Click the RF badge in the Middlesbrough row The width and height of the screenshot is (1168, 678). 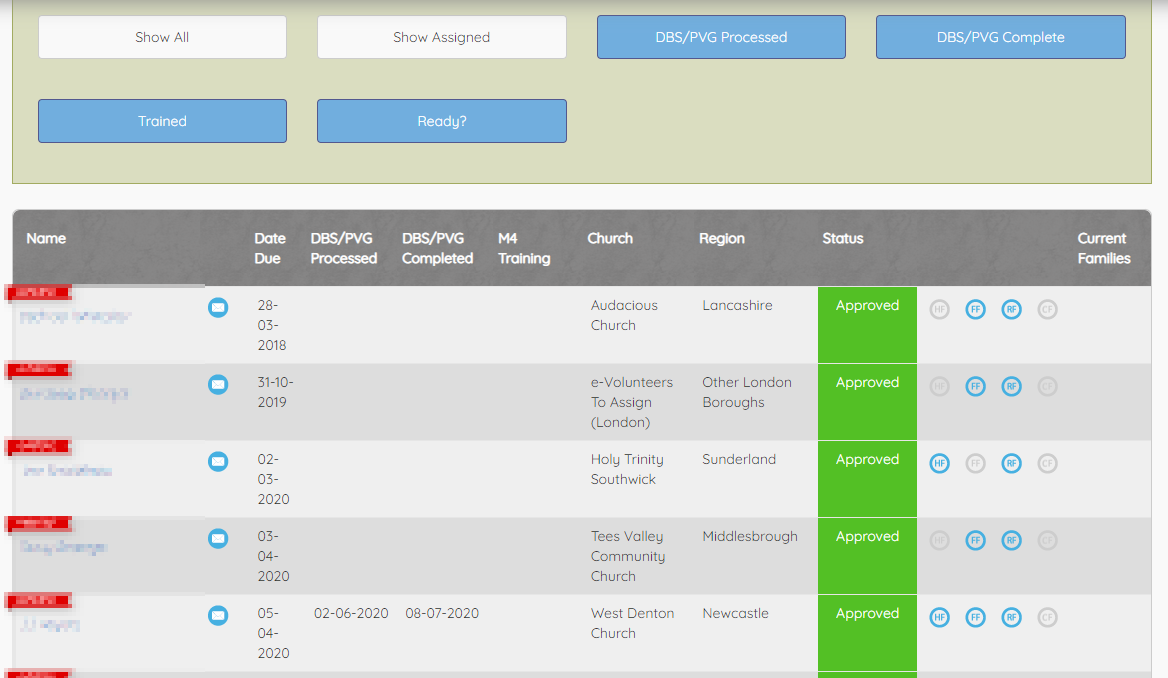(1011, 540)
